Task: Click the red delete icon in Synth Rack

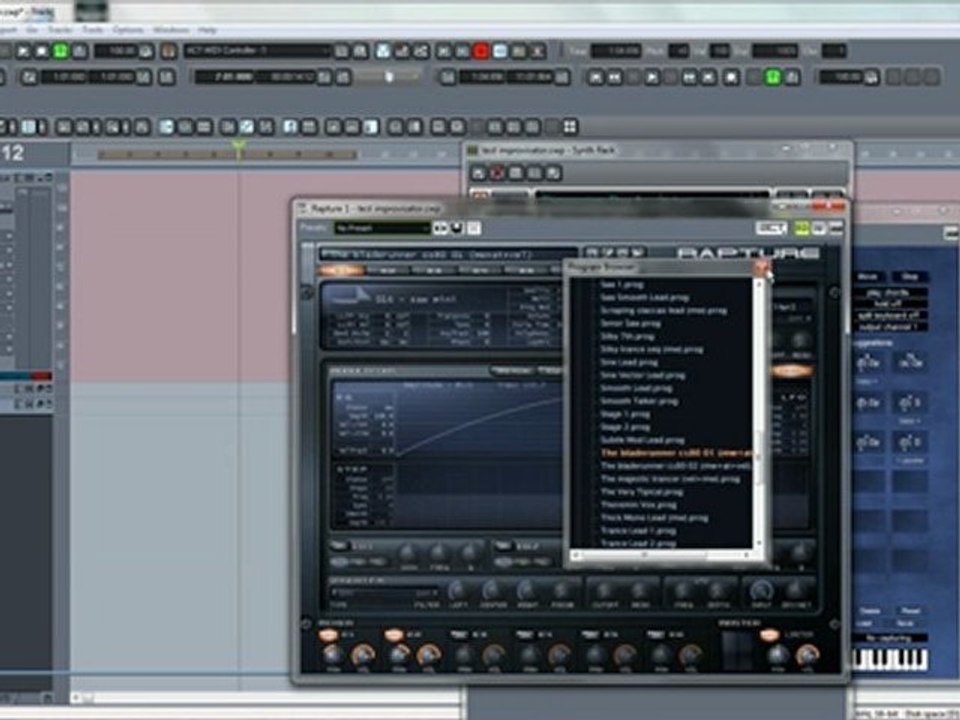Action: [x=497, y=173]
